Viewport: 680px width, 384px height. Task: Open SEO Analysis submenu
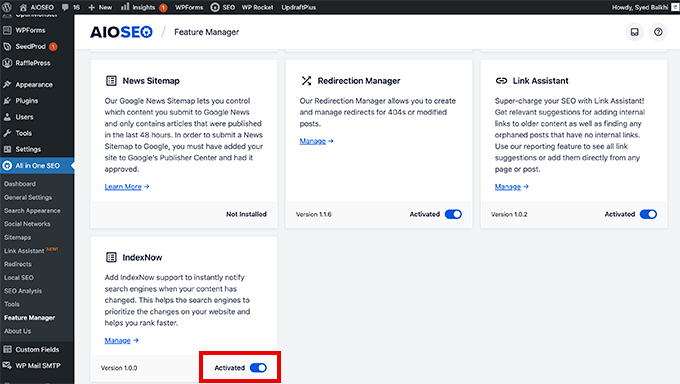click(23, 291)
